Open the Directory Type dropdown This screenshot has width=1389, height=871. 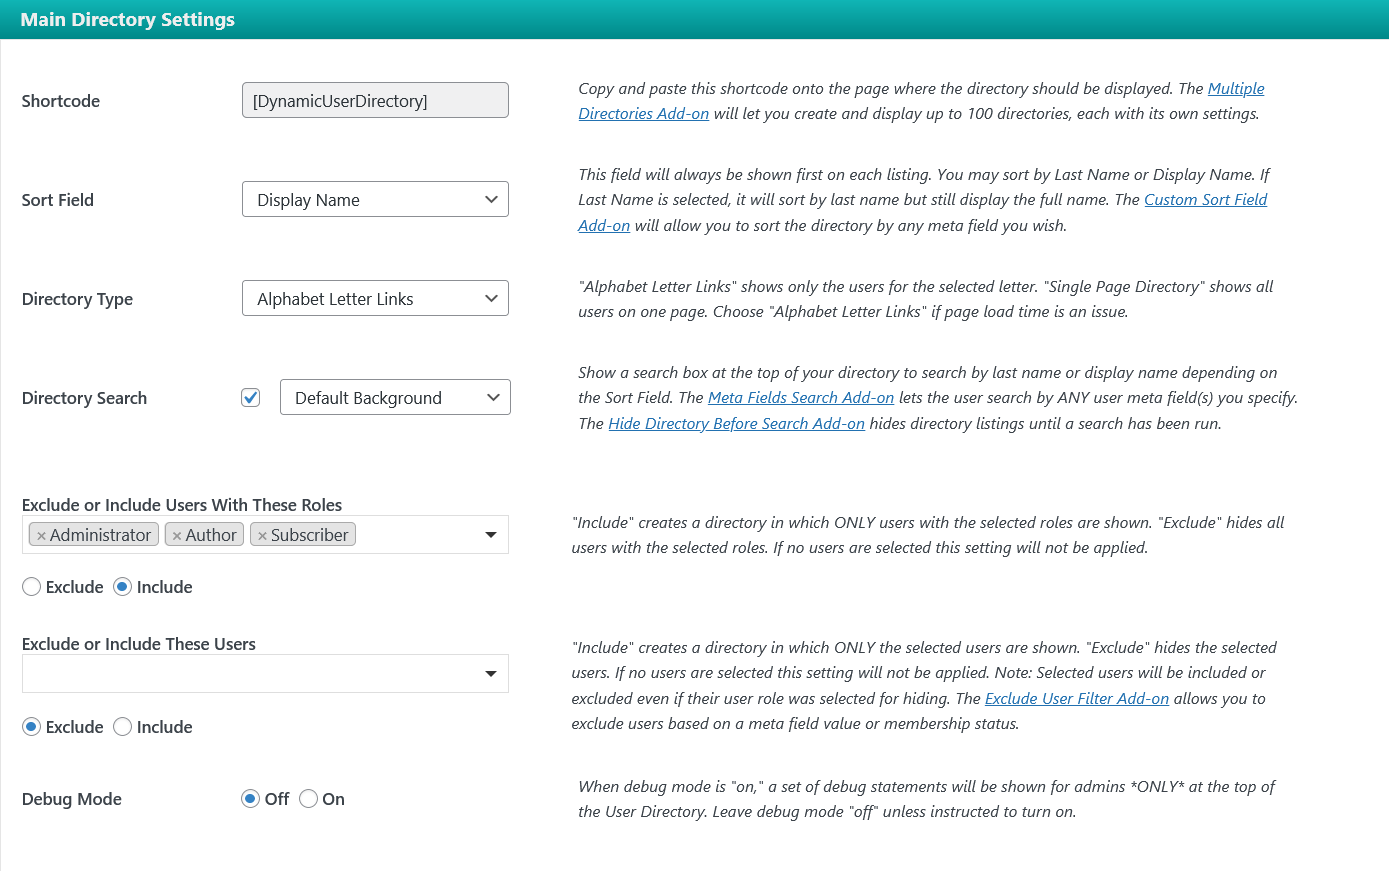pos(375,298)
